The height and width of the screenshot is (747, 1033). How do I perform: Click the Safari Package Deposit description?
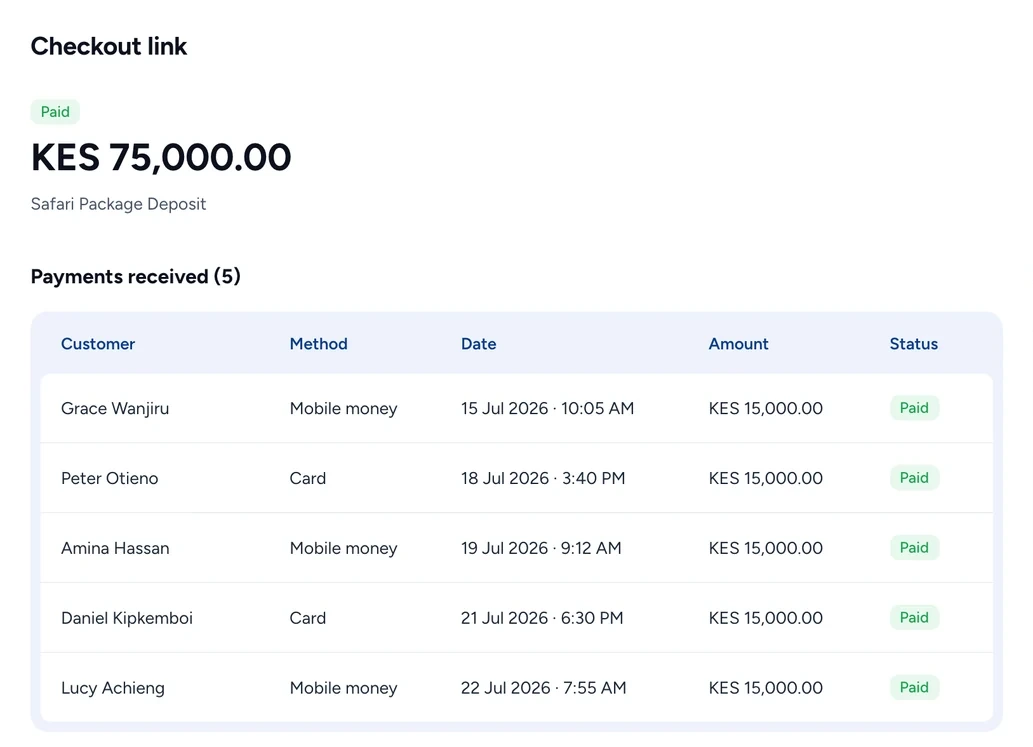tap(119, 204)
